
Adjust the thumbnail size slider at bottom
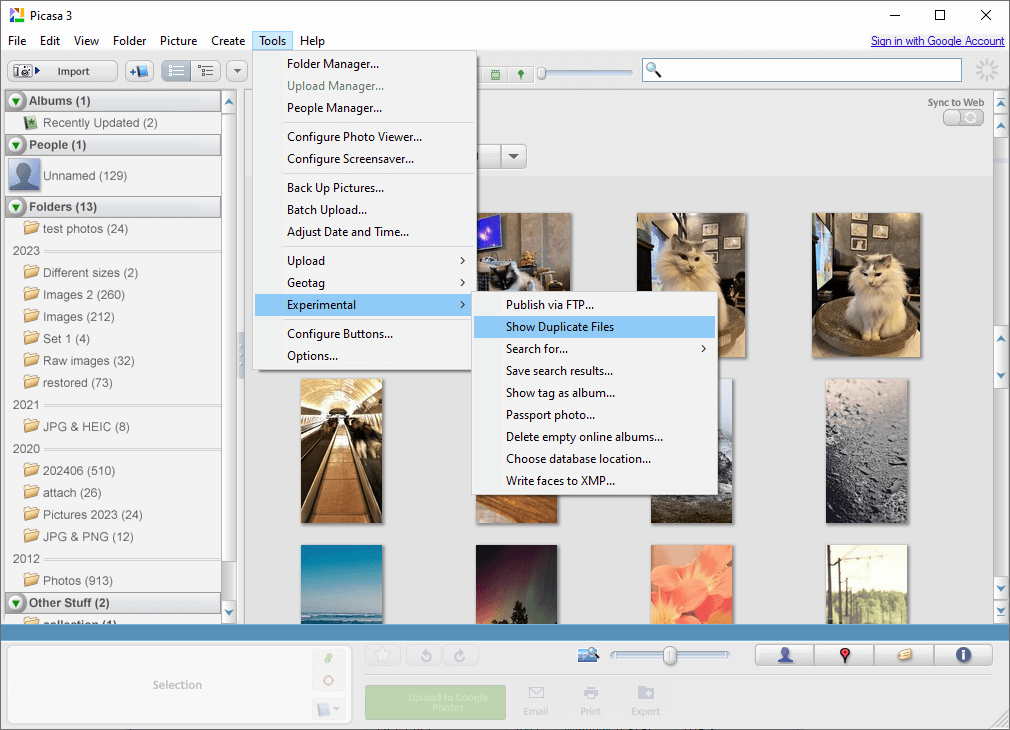coord(670,655)
